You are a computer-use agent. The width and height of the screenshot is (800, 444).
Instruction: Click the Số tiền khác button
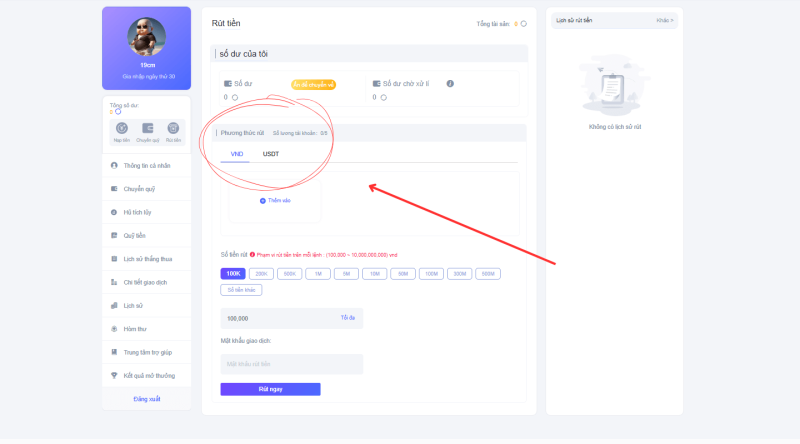pyautogui.click(x=241, y=290)
